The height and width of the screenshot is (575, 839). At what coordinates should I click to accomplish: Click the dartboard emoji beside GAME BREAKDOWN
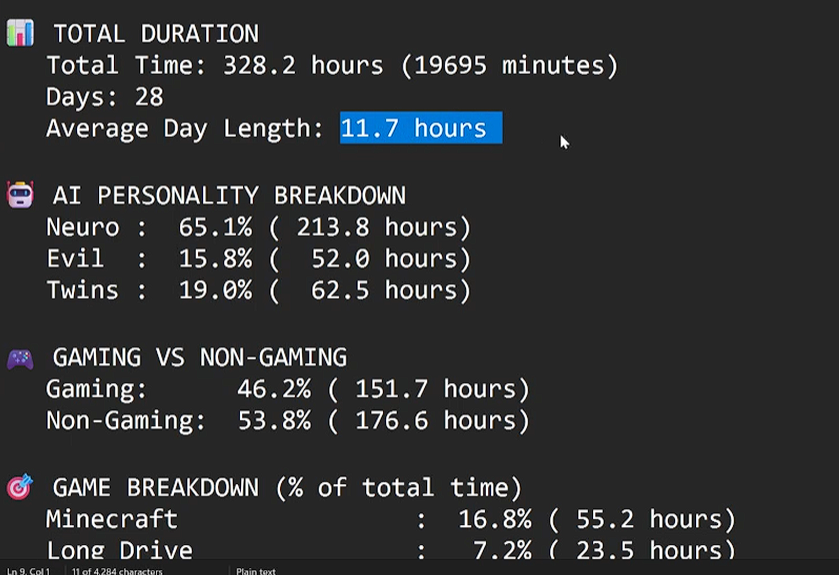(x=20, y=487)
